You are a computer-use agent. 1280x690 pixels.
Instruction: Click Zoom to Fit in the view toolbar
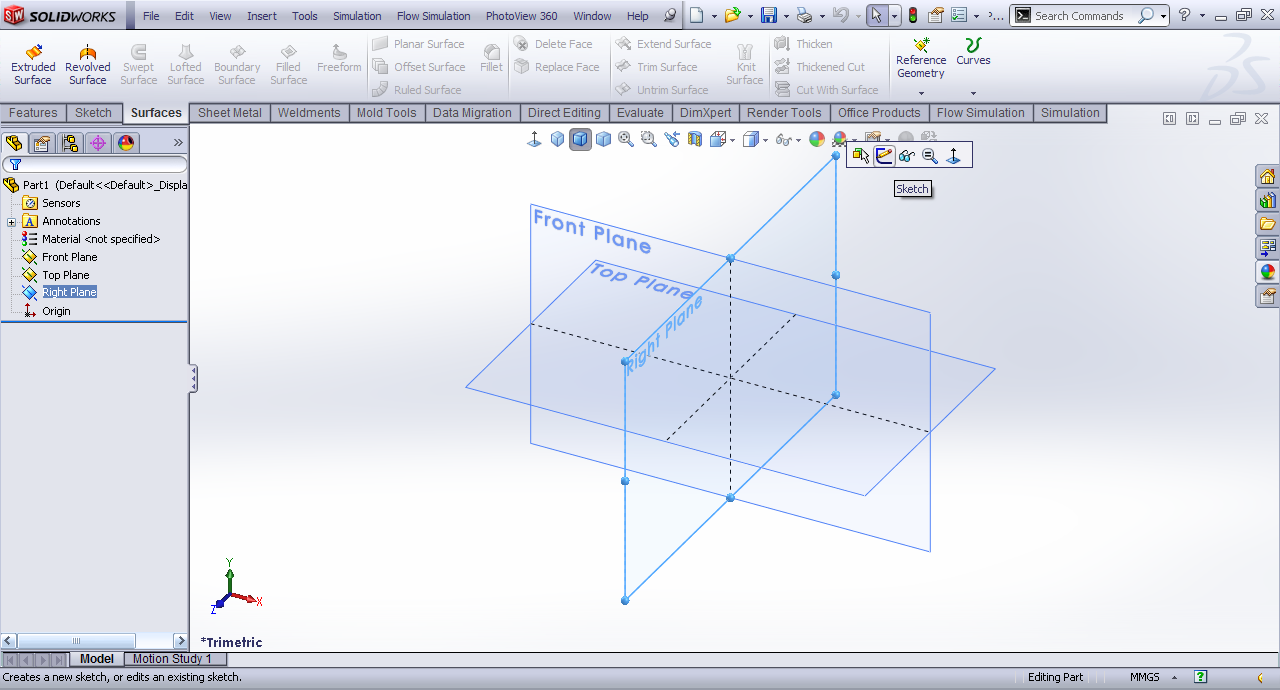coord(626,140)
